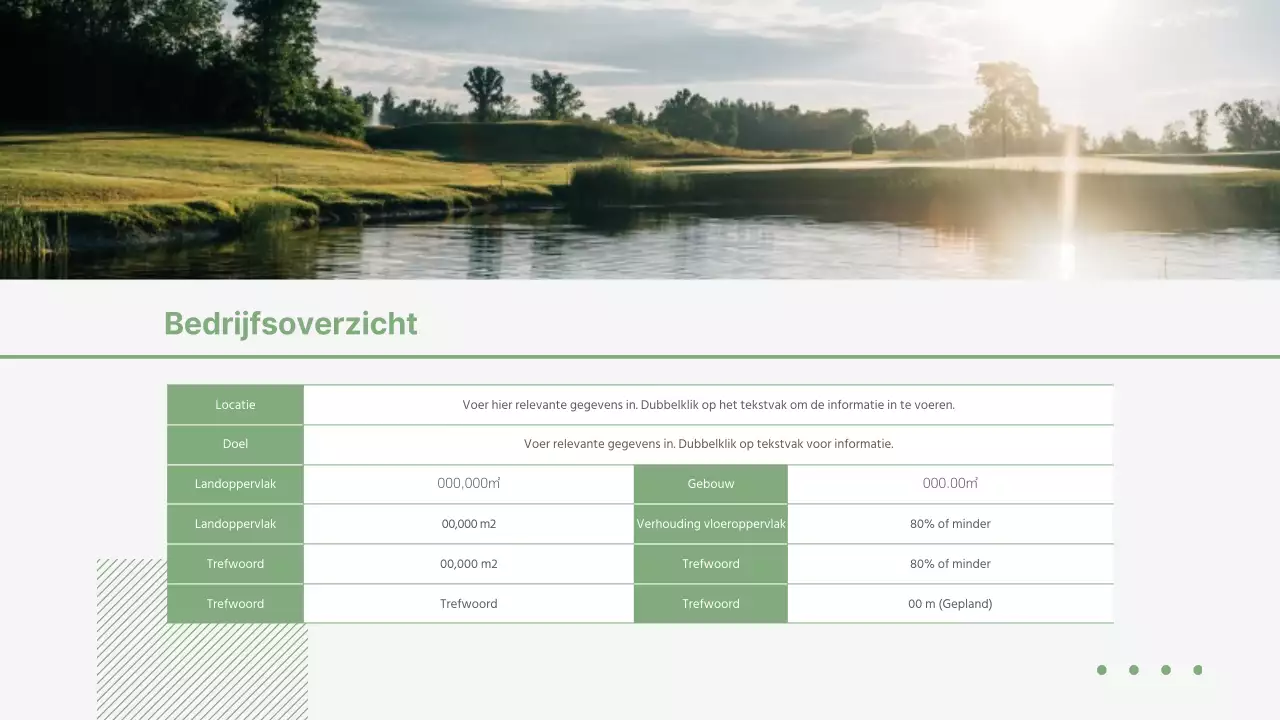This screenshot has width=1280, height=720.
Task: Select the '80% of minder' value cell
Action: click(x=951, y=523)
